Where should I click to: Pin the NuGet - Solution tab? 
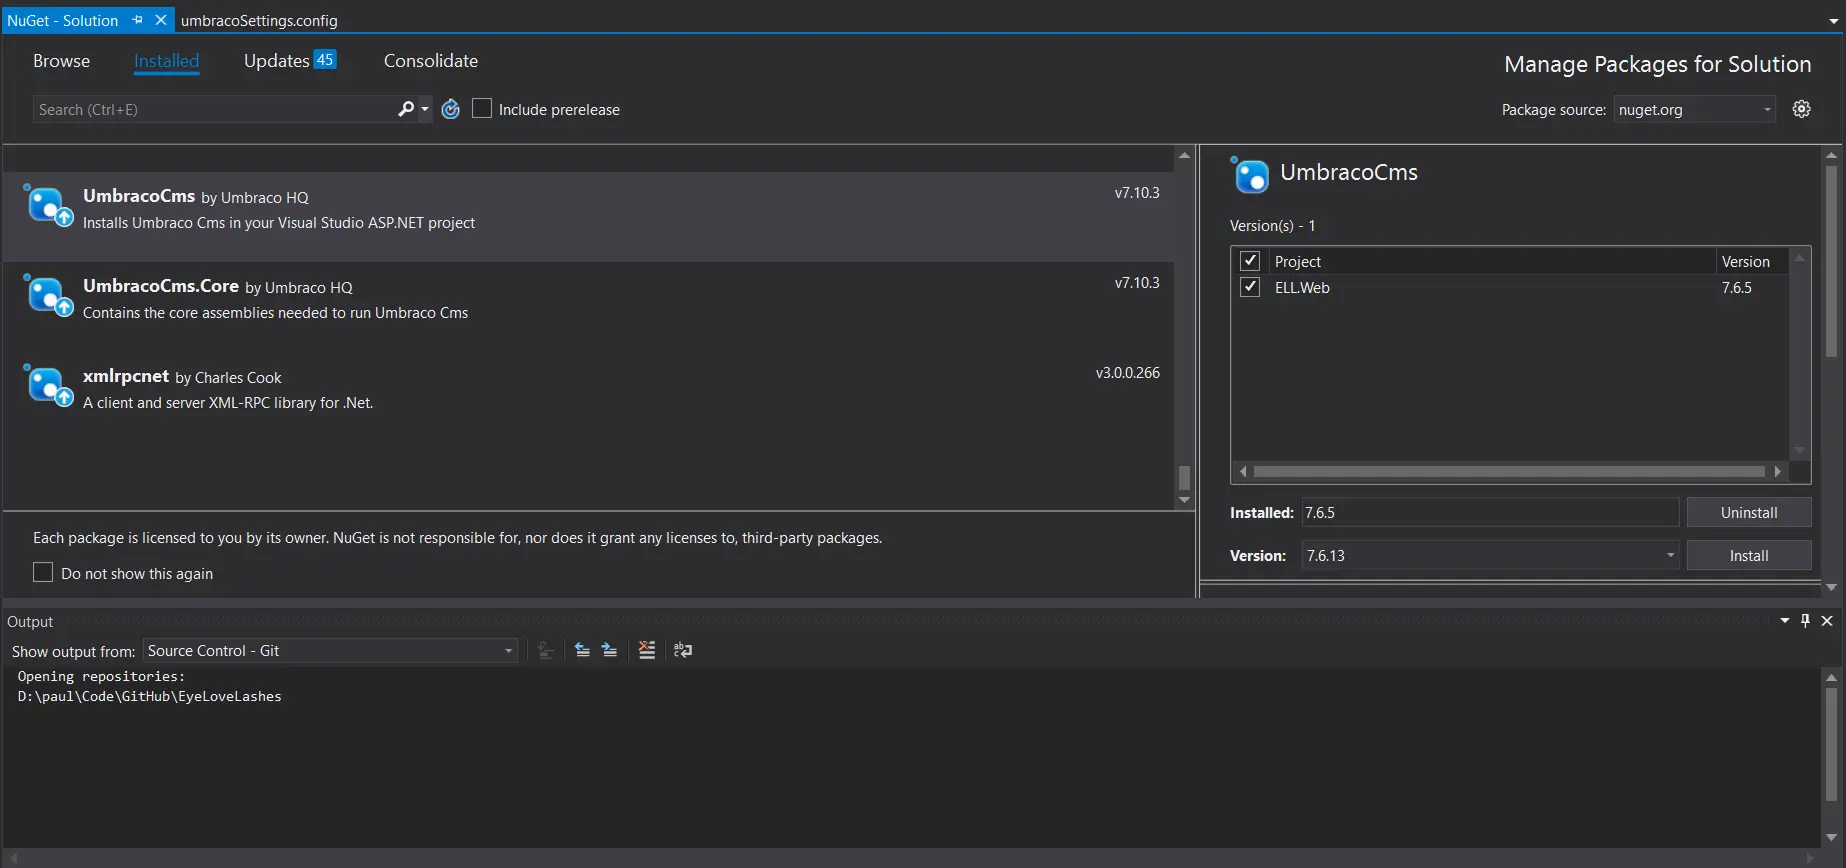point(138,20)
